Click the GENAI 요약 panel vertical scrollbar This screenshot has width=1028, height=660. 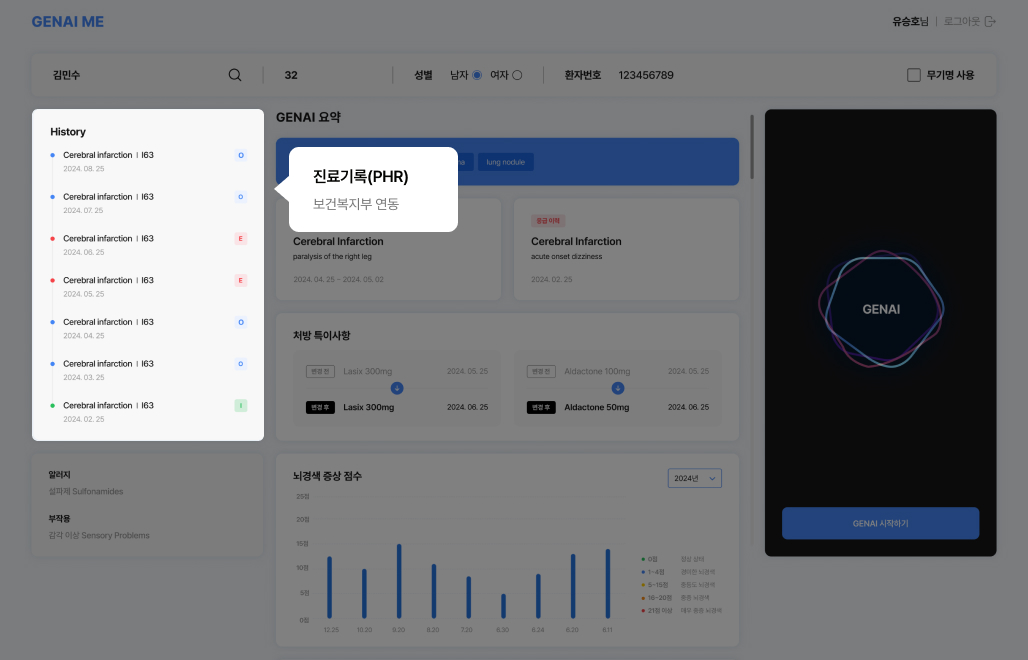[752, 147]
